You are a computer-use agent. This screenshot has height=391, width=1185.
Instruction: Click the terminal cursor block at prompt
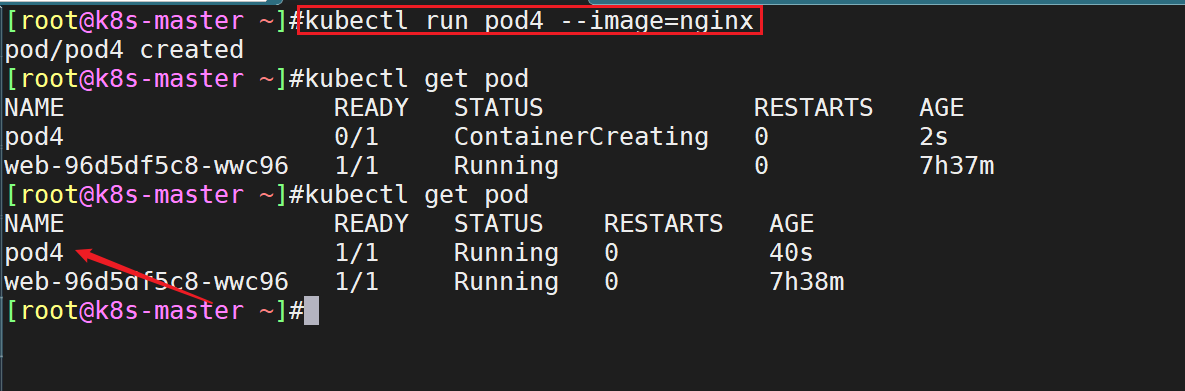coord(311,311)
